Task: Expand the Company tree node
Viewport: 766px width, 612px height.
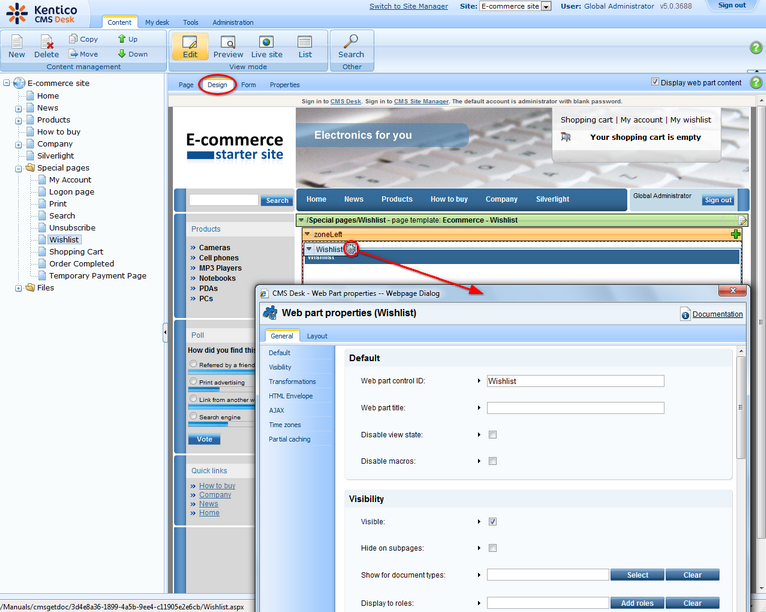Action: pyautogui.click(x=18, y=144)
